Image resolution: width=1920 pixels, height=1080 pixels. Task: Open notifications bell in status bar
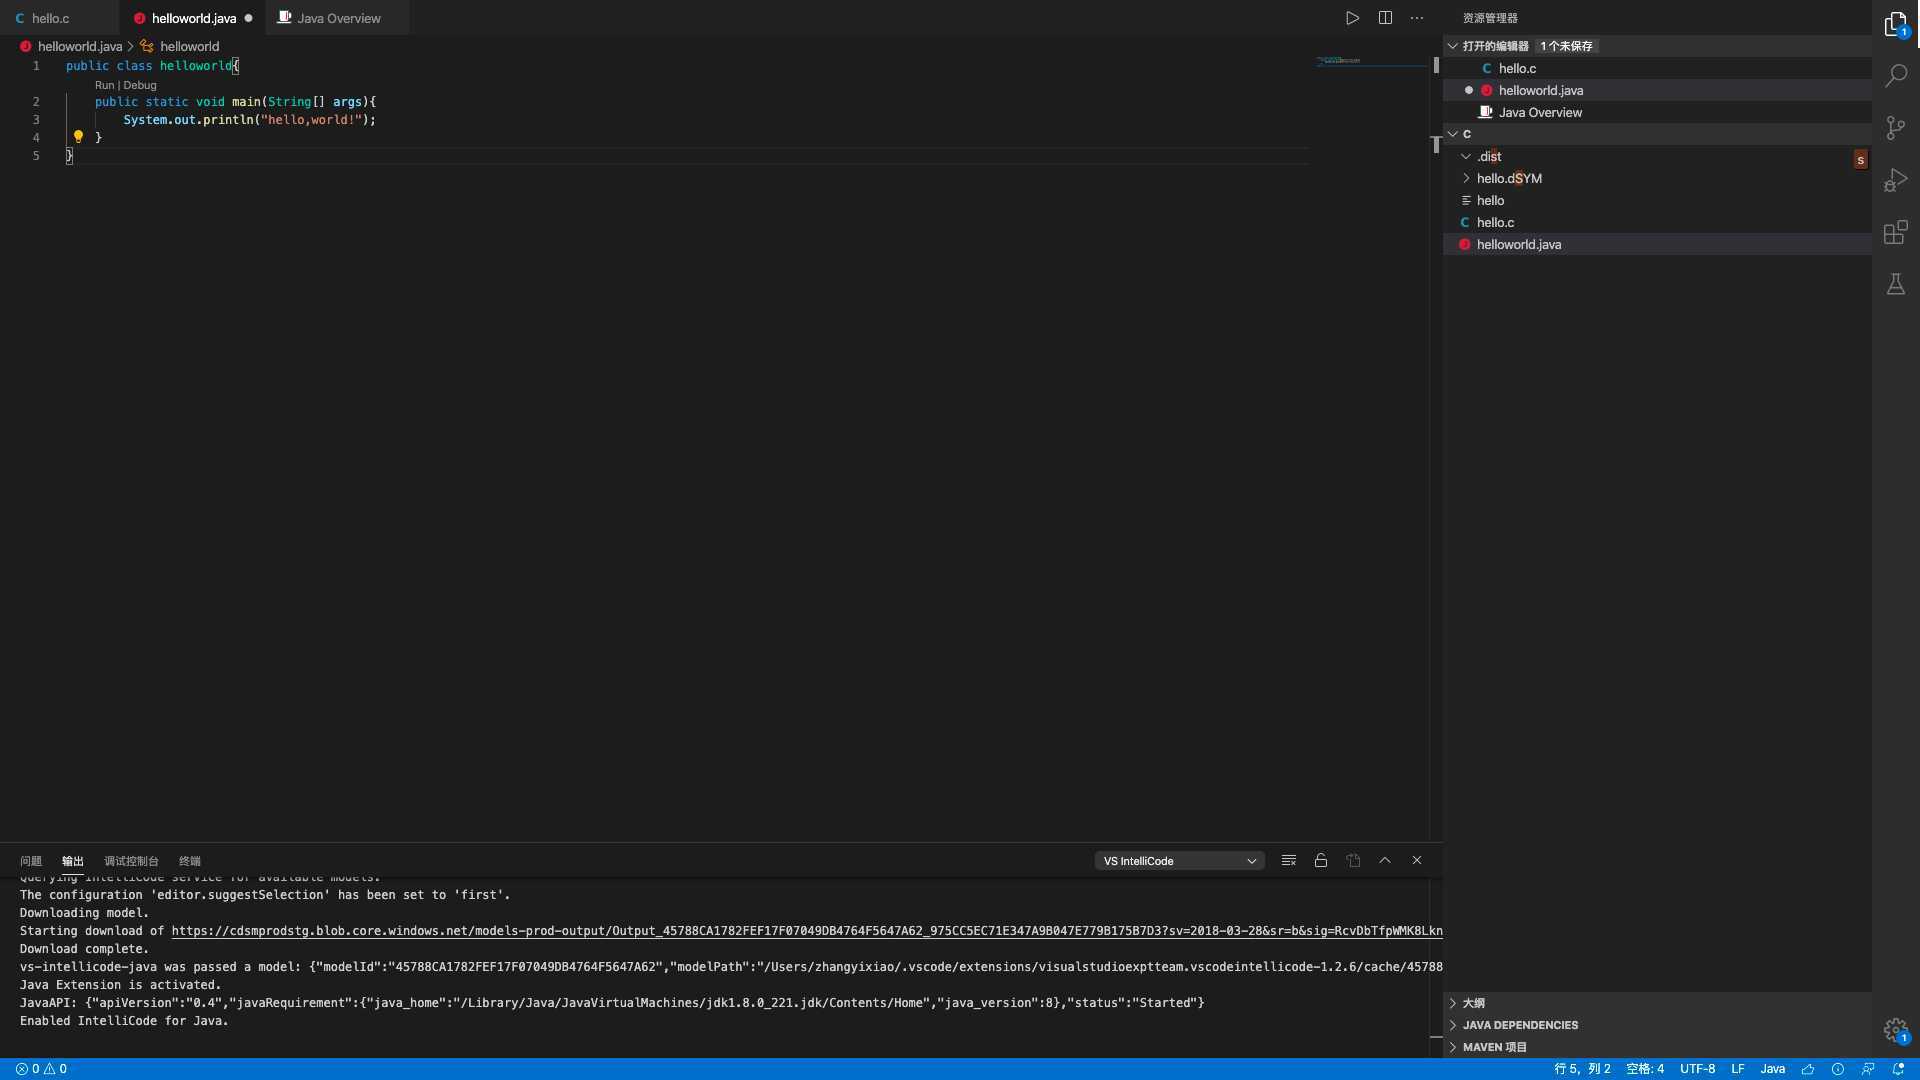tap(1898, 1069)
